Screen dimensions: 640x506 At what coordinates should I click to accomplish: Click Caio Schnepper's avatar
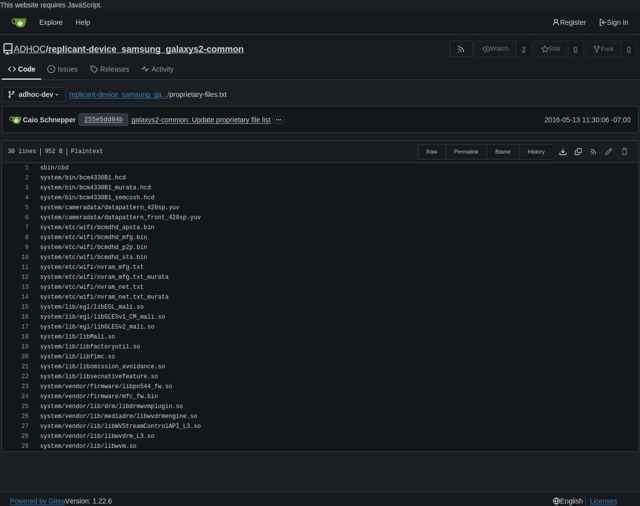tap(15, 120)
